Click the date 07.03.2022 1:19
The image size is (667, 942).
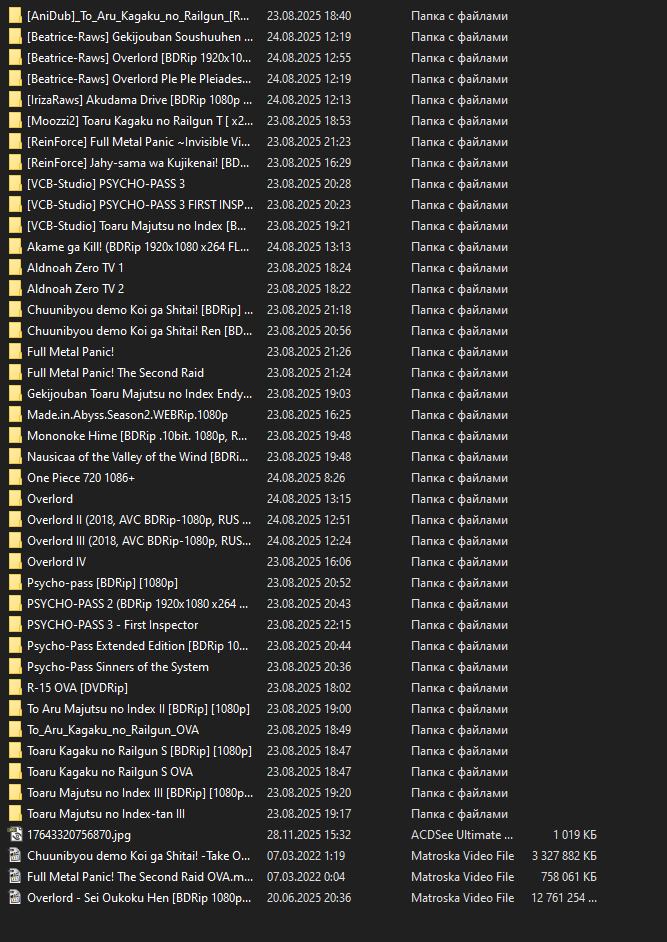coord(306,855)
